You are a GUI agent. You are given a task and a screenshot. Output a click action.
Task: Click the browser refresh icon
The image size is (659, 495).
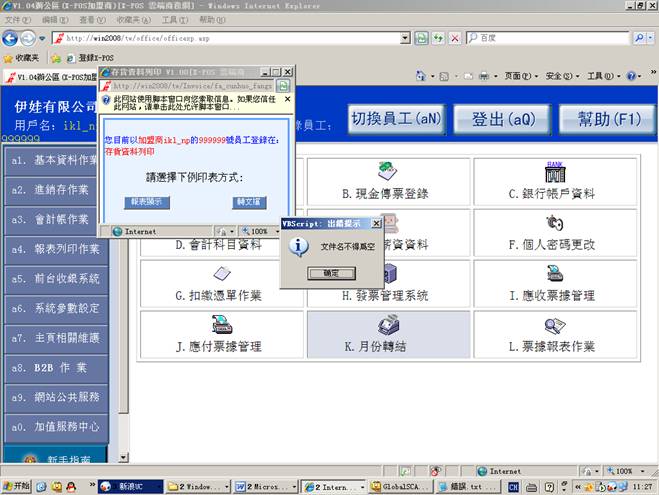[423, 38]
